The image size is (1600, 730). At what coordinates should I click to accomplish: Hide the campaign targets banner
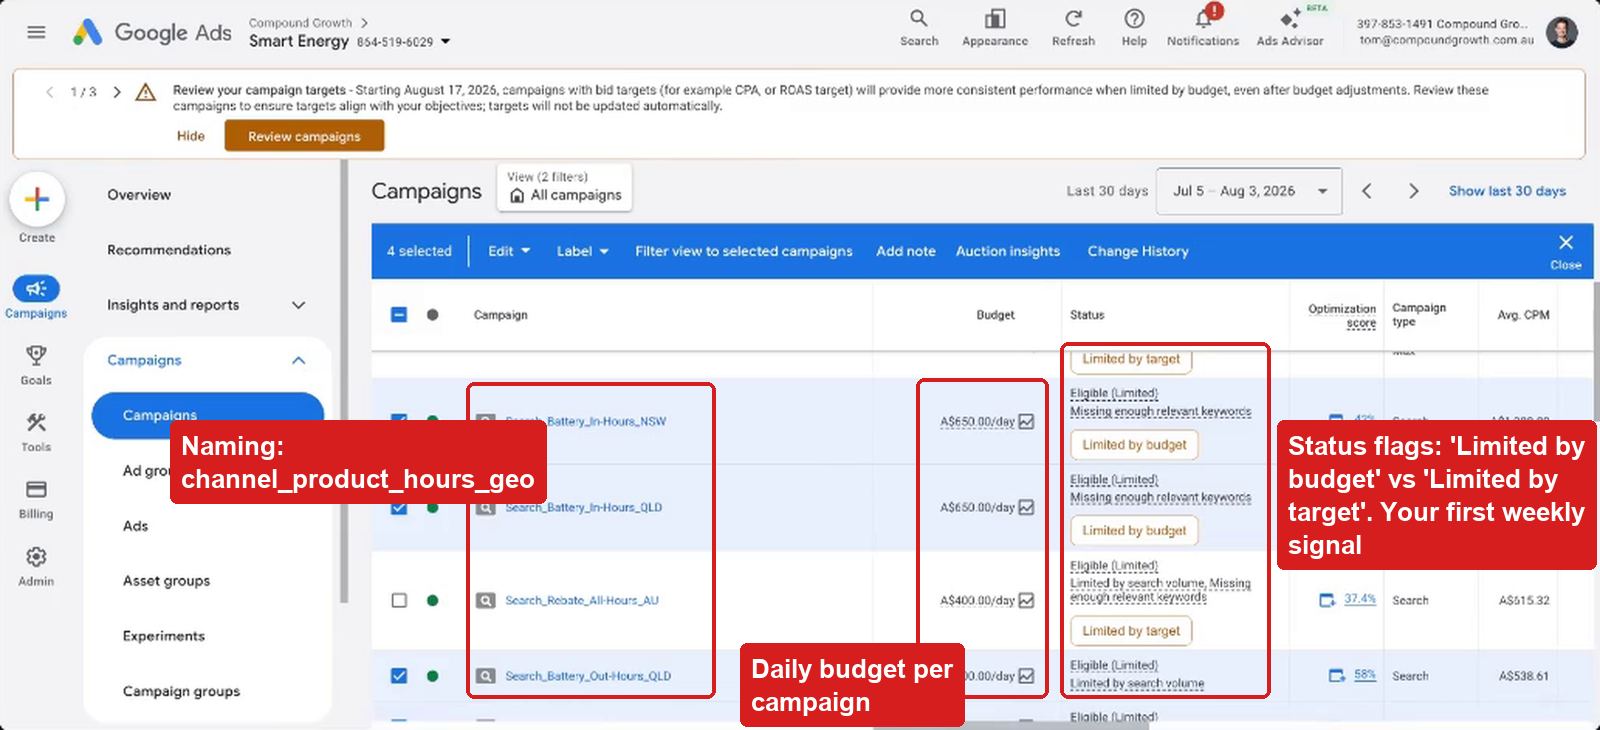(x=190, y=136)
